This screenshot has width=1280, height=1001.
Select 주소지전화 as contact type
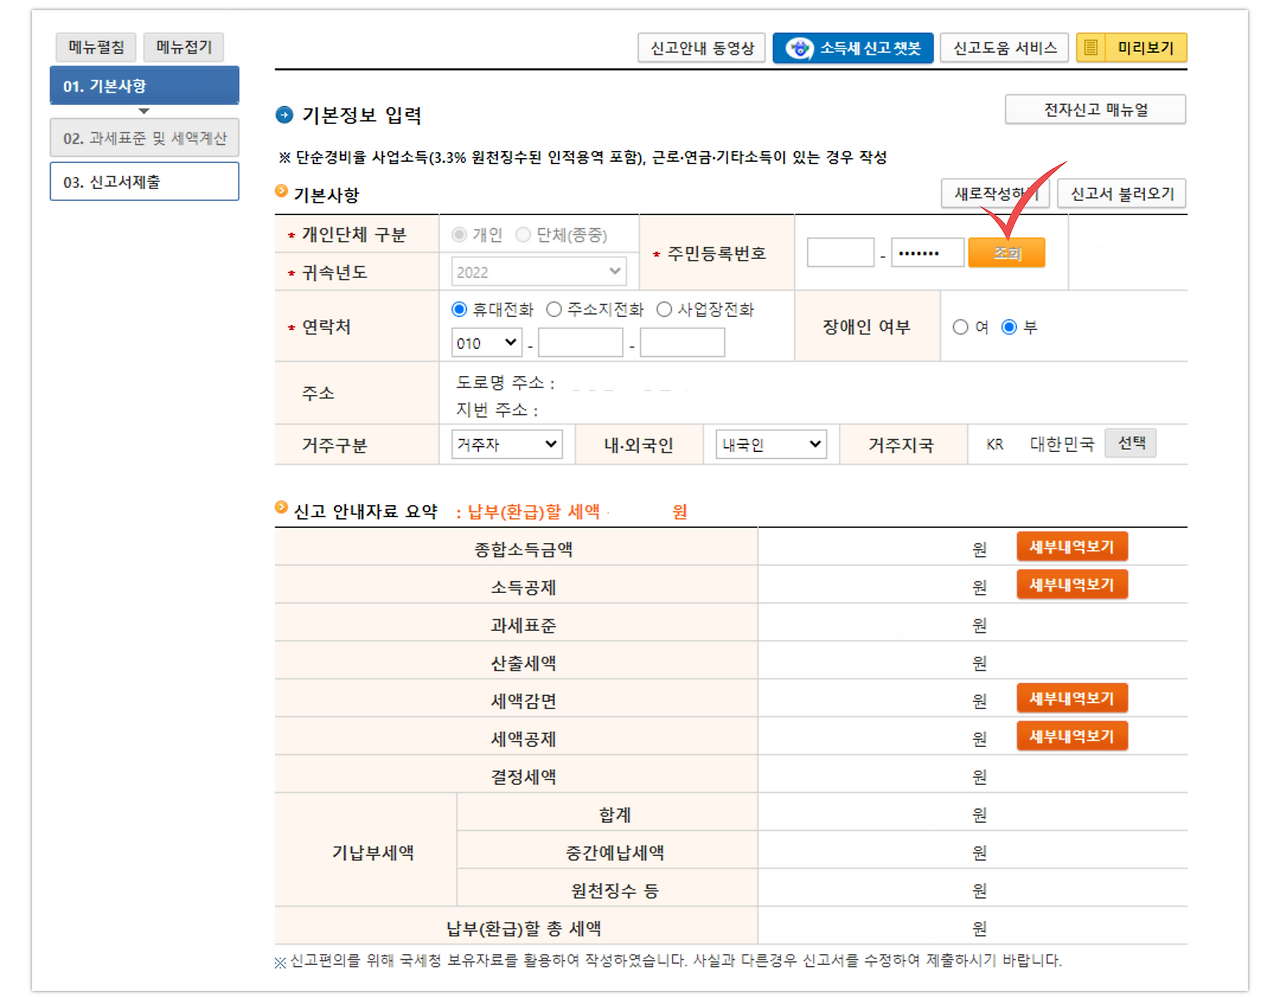[x=556, y=309]
